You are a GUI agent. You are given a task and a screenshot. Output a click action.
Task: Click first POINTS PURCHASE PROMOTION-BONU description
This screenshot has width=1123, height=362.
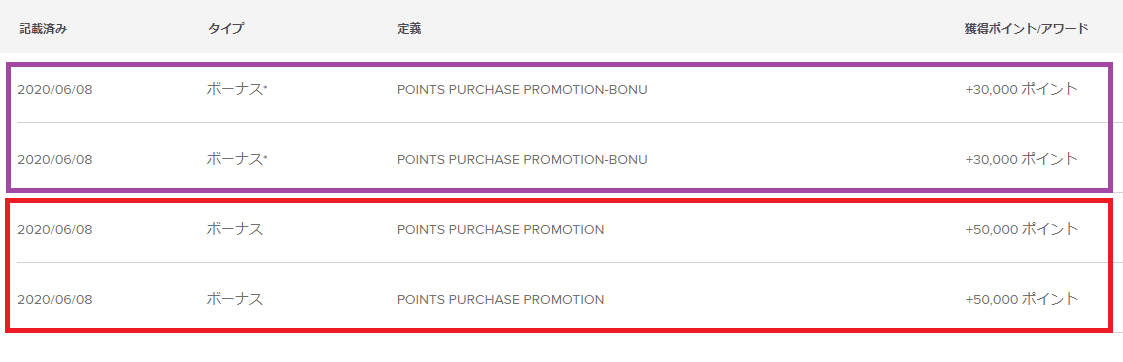pos(522,90)
